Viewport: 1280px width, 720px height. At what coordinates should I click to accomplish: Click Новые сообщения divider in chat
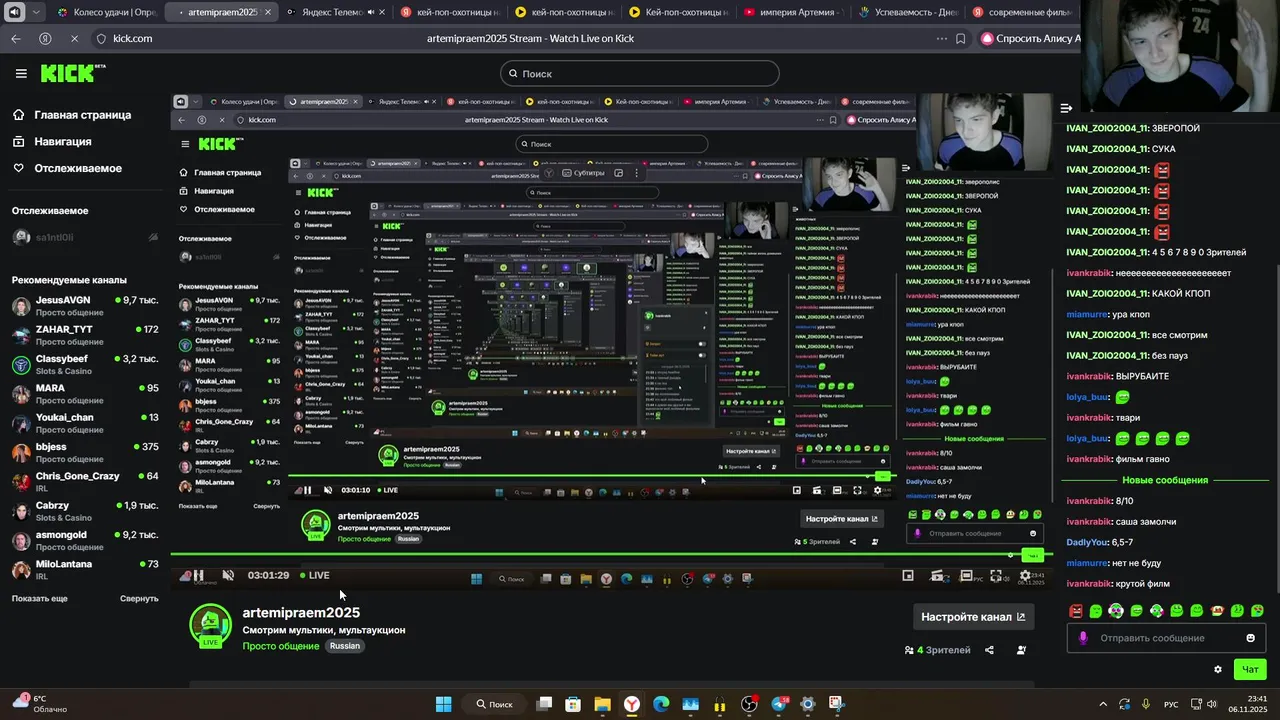pos(1165,480)
